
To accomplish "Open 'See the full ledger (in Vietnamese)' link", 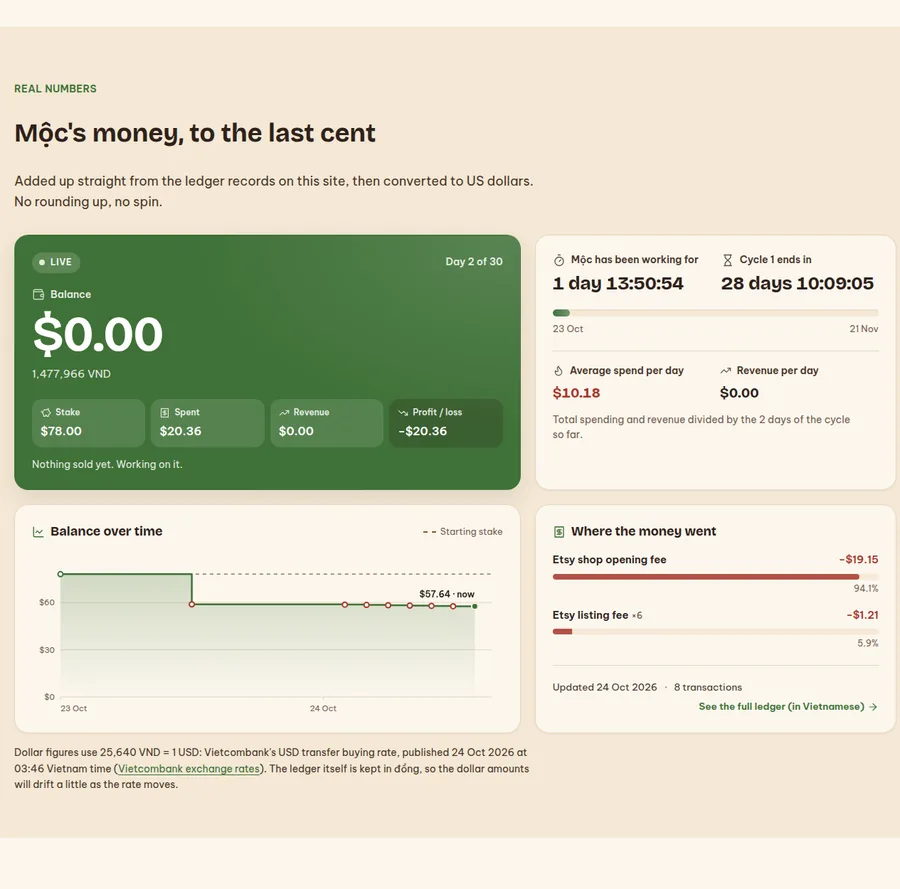I will 788,707.
